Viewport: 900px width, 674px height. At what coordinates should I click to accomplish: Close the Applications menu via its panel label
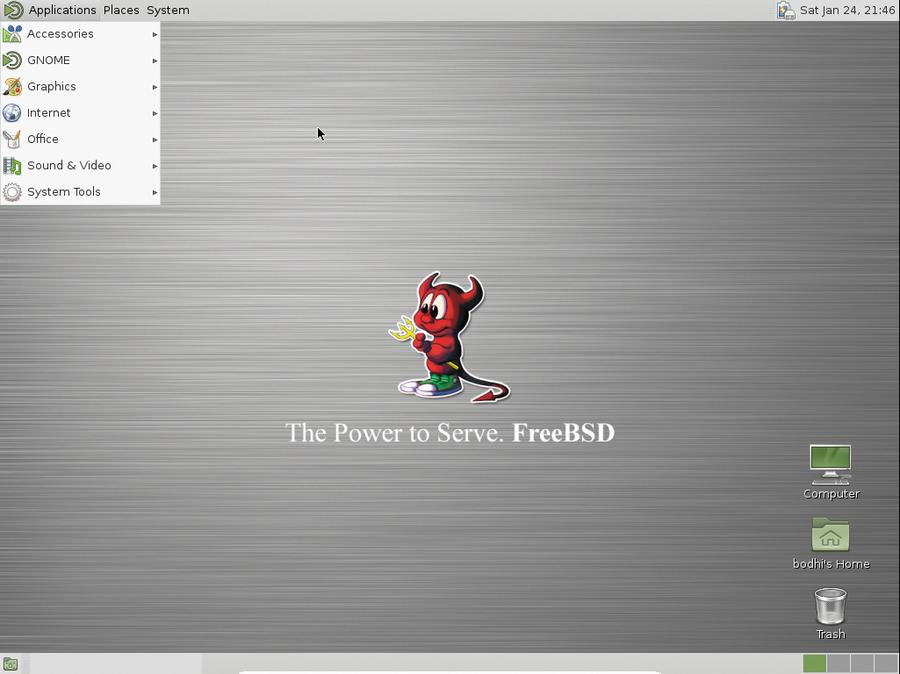tap(62, 10)
